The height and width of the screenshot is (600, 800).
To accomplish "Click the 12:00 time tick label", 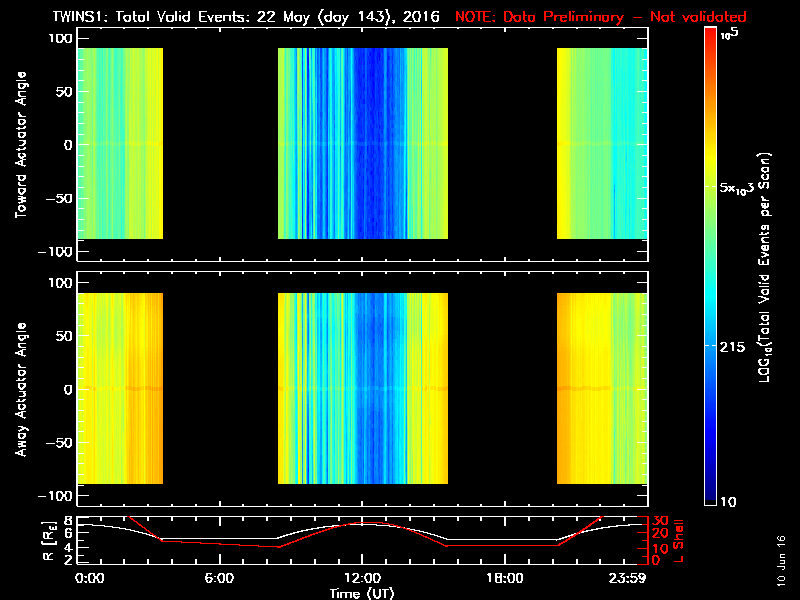I will pos(362,578).
